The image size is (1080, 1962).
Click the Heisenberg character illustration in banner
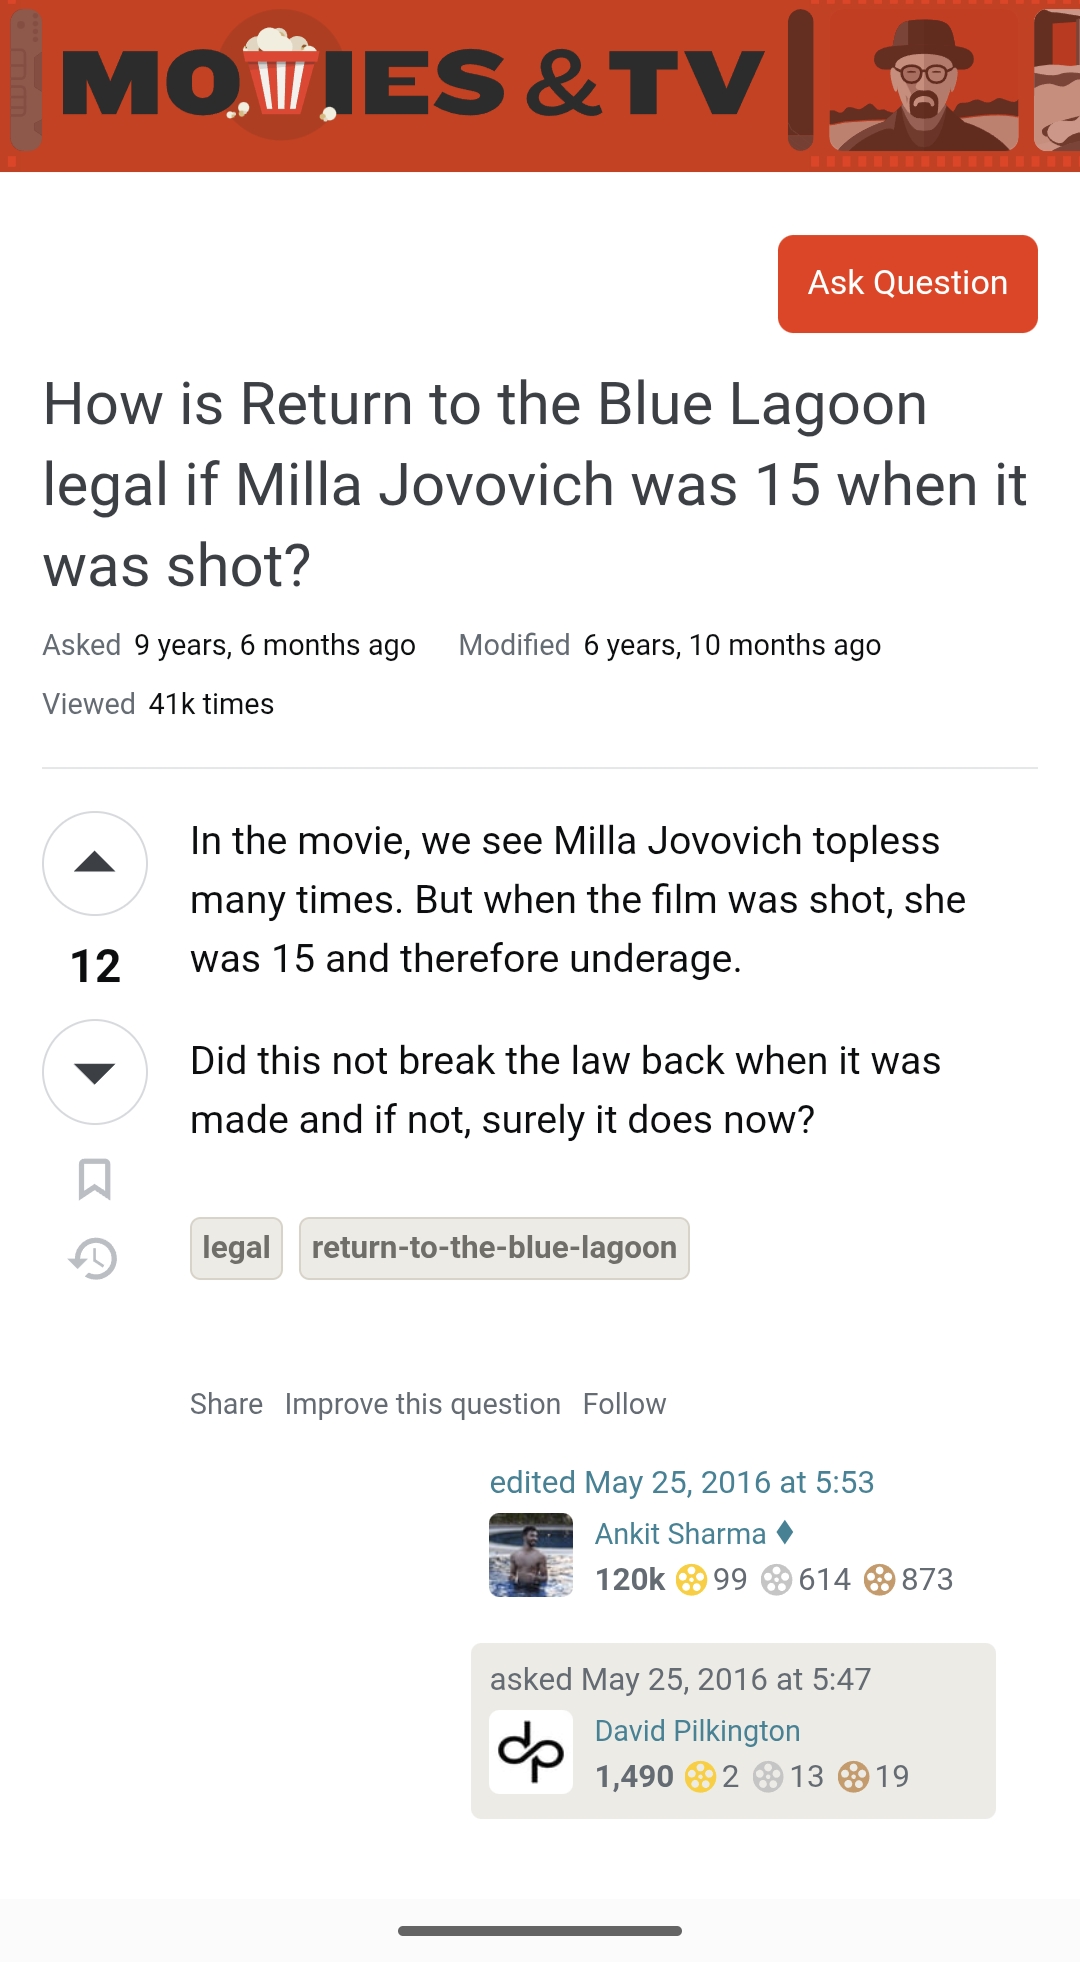point(923,87)
